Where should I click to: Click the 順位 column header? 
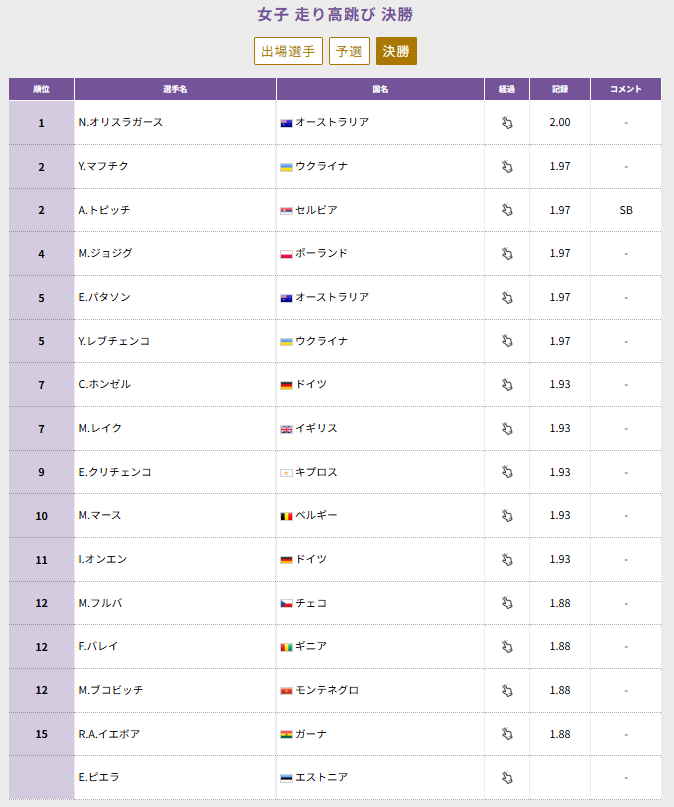pos(41,89)
